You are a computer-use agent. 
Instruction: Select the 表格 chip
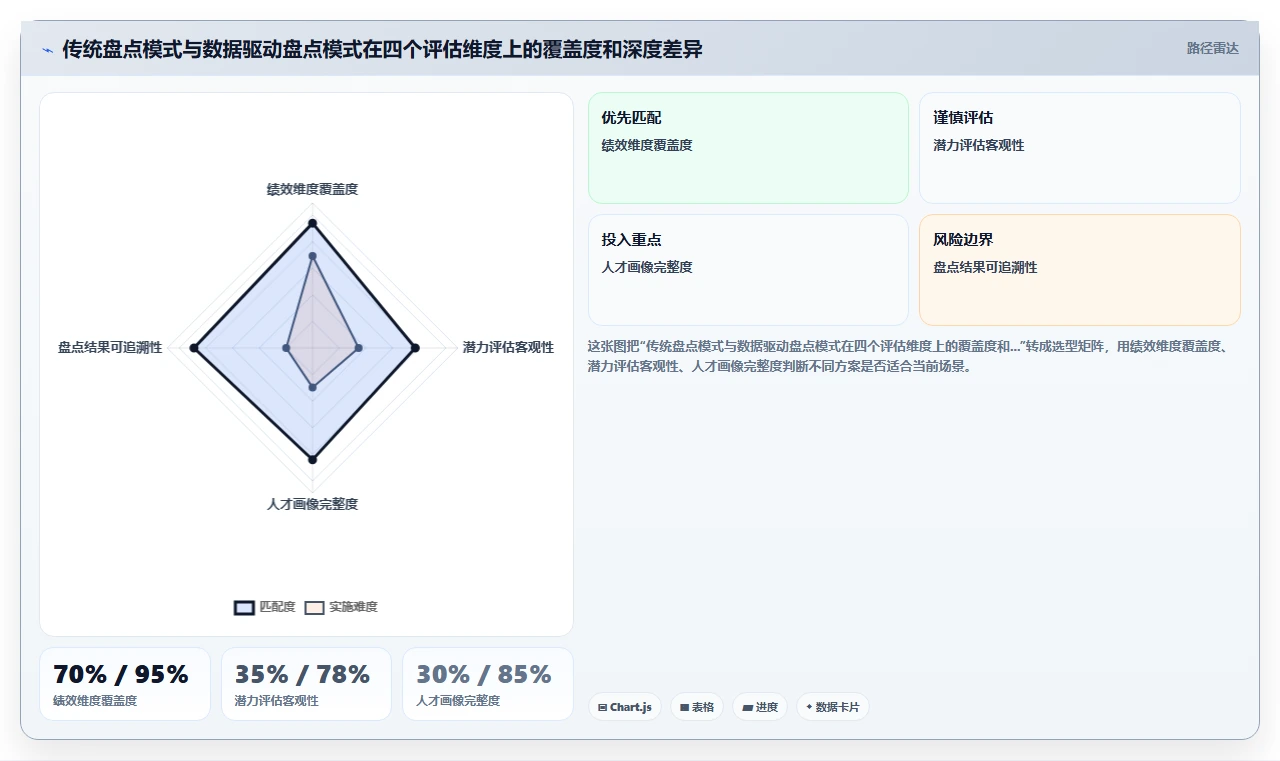point(697,707)
